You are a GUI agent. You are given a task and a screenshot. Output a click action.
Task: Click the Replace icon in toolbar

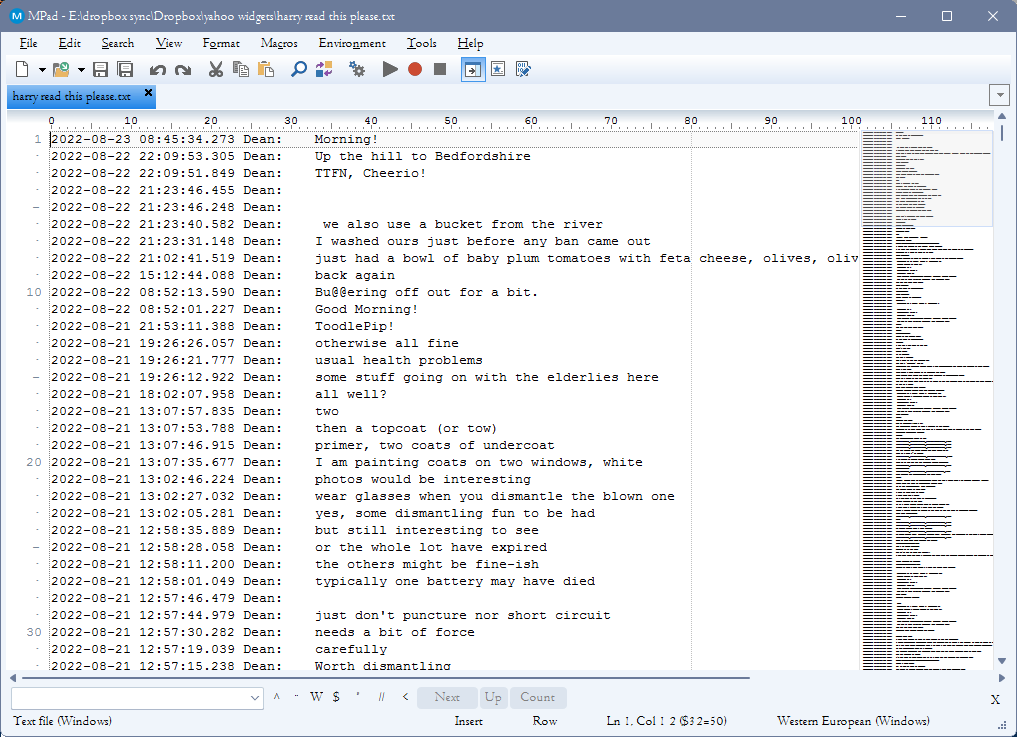pyautogui.click(x=323, y=69)
